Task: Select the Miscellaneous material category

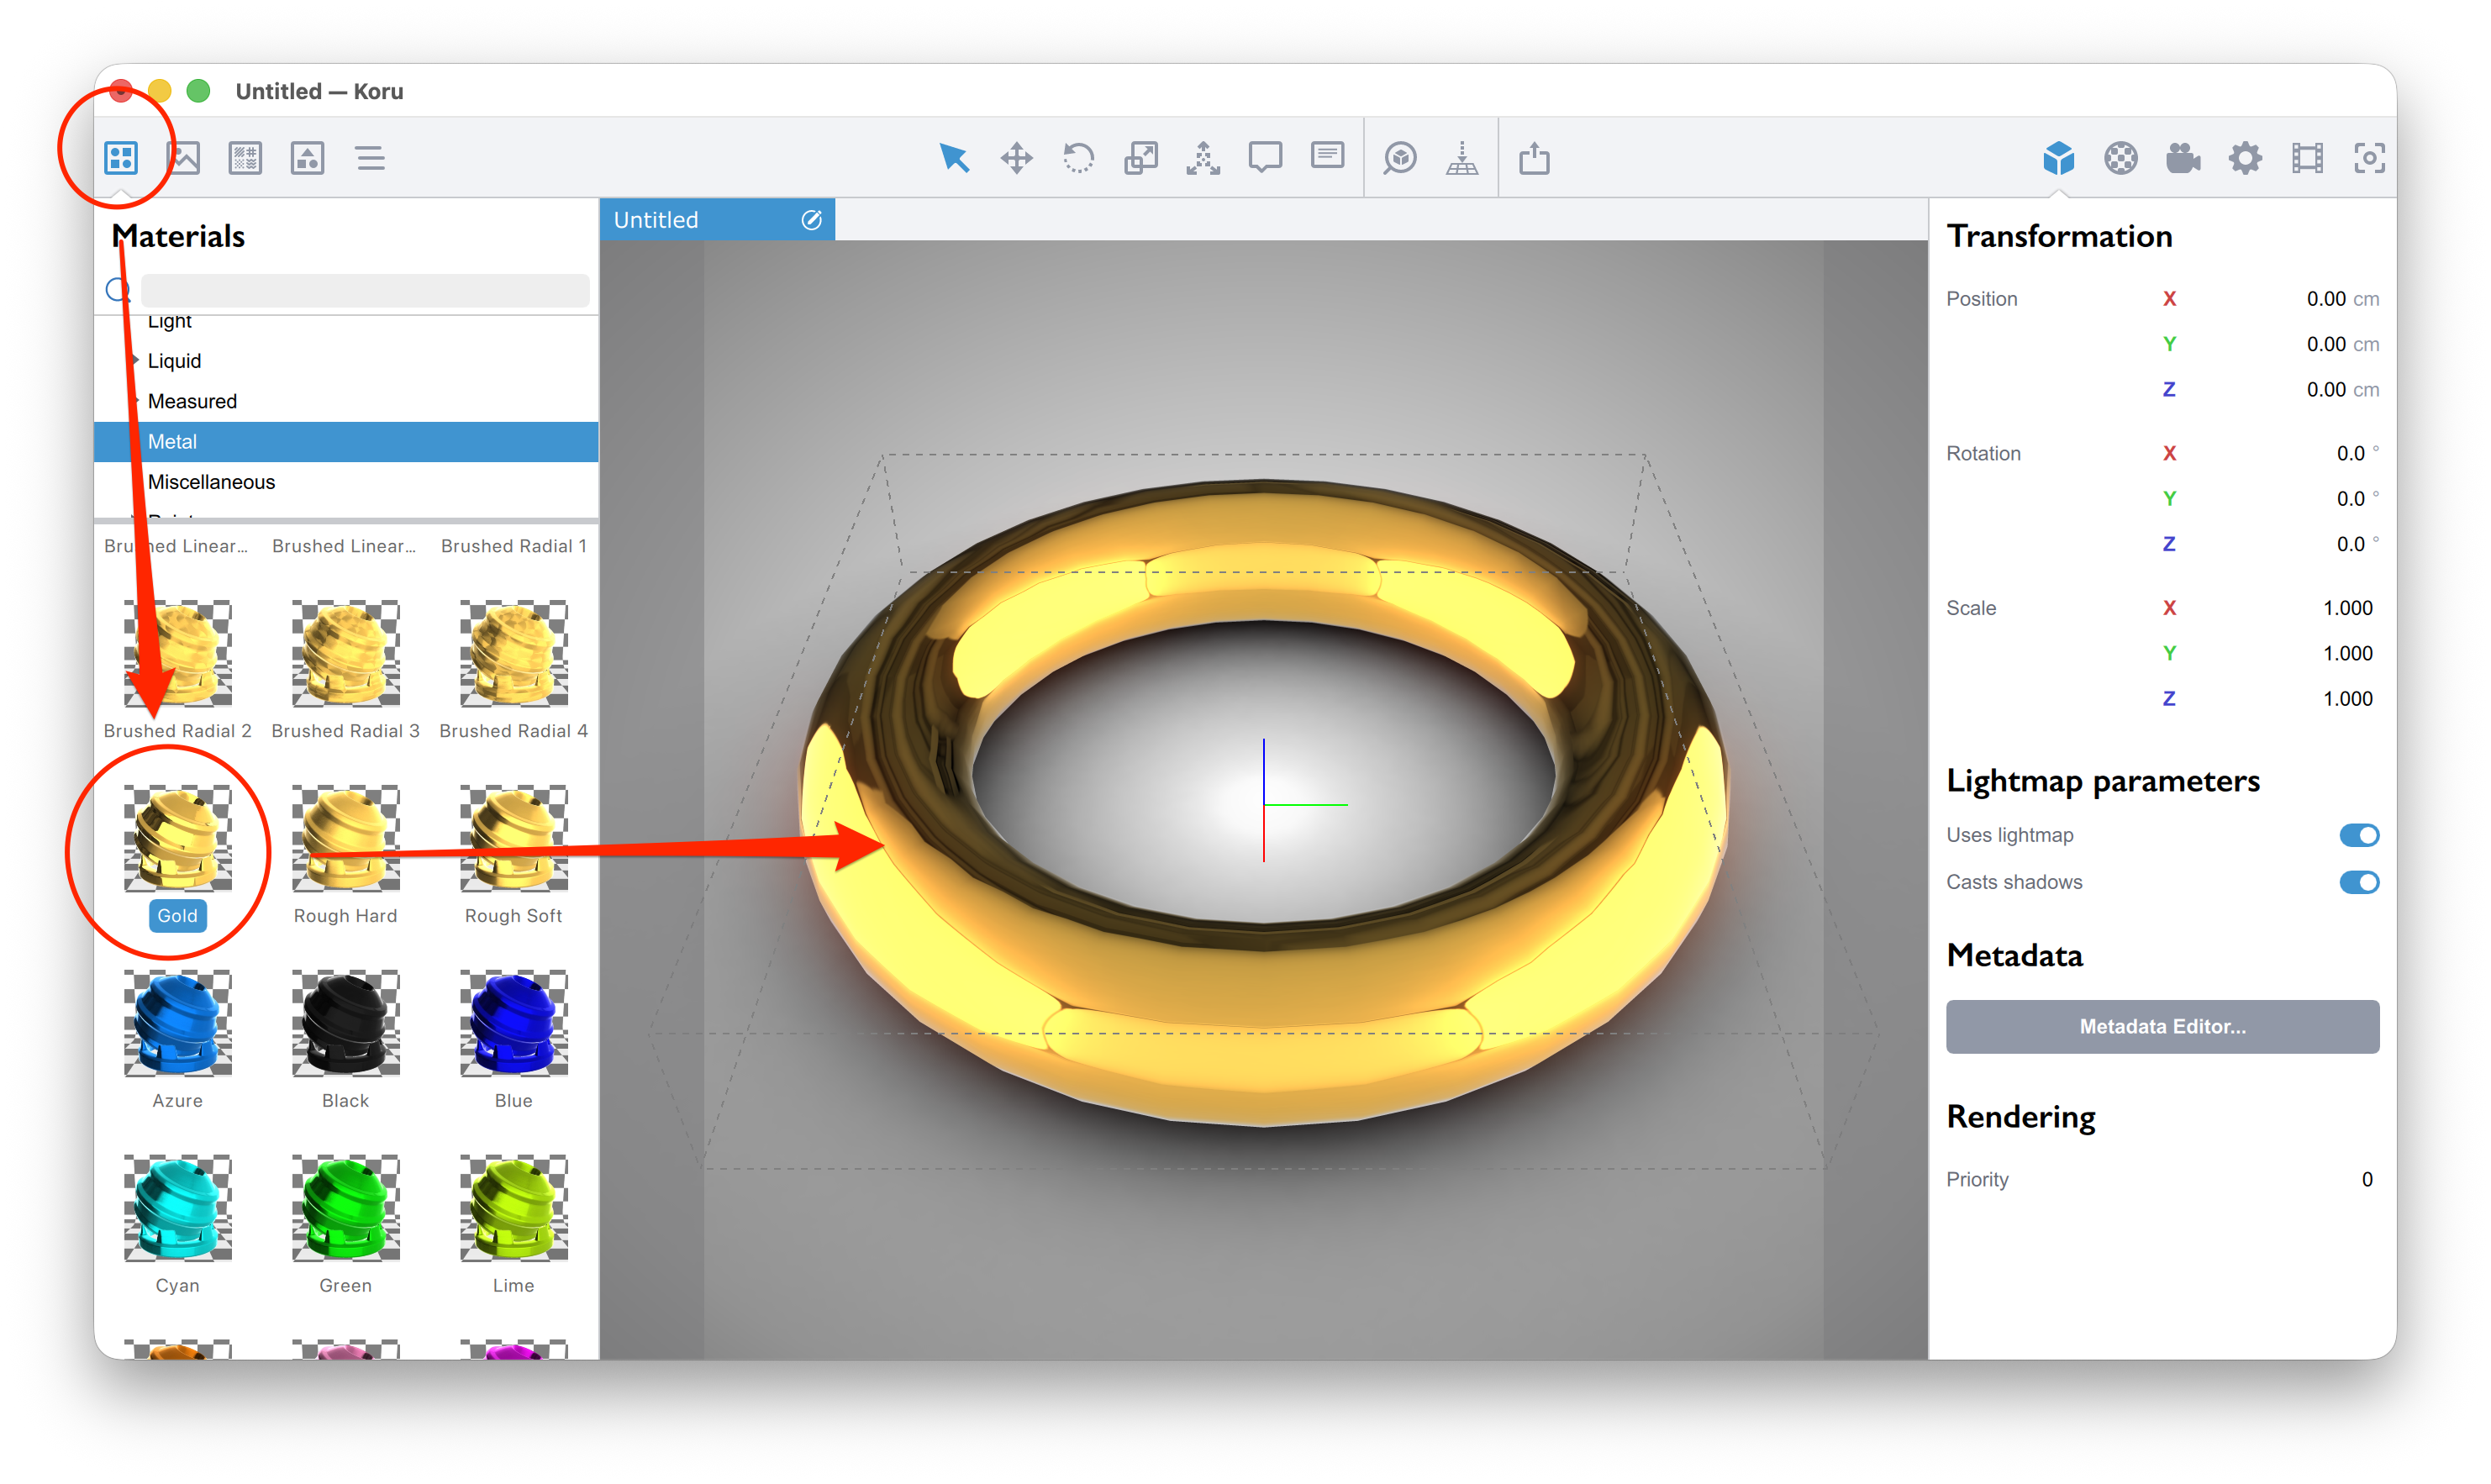Action: pos(346,482)
